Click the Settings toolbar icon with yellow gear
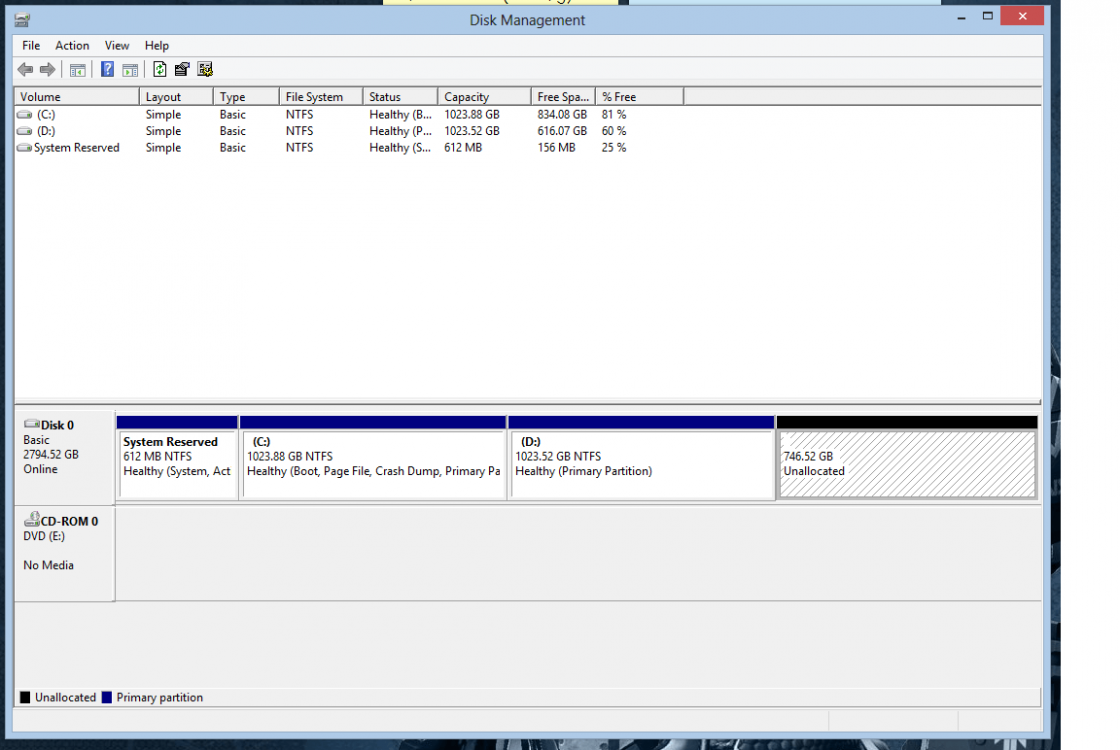This screenshot has width=1120, height=750. [x=205, y=69]
